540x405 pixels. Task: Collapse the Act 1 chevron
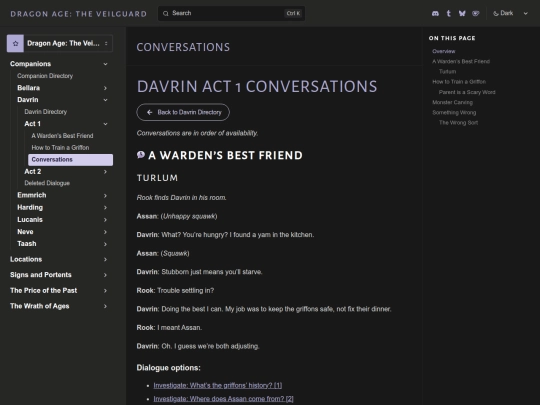[105, 124]
